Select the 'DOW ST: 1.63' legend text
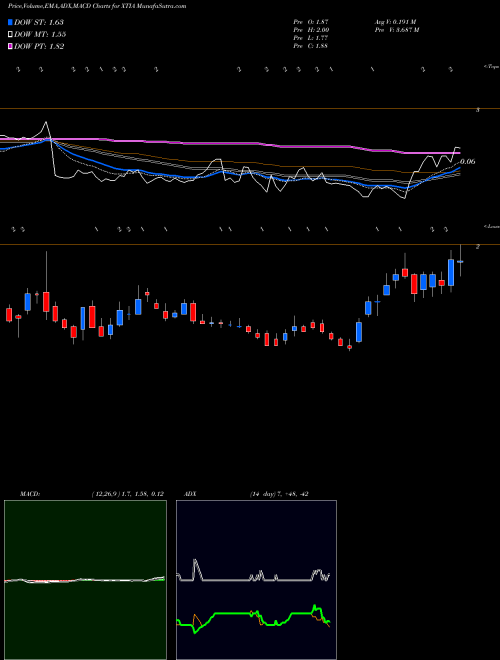 click(x=39, y=22)
